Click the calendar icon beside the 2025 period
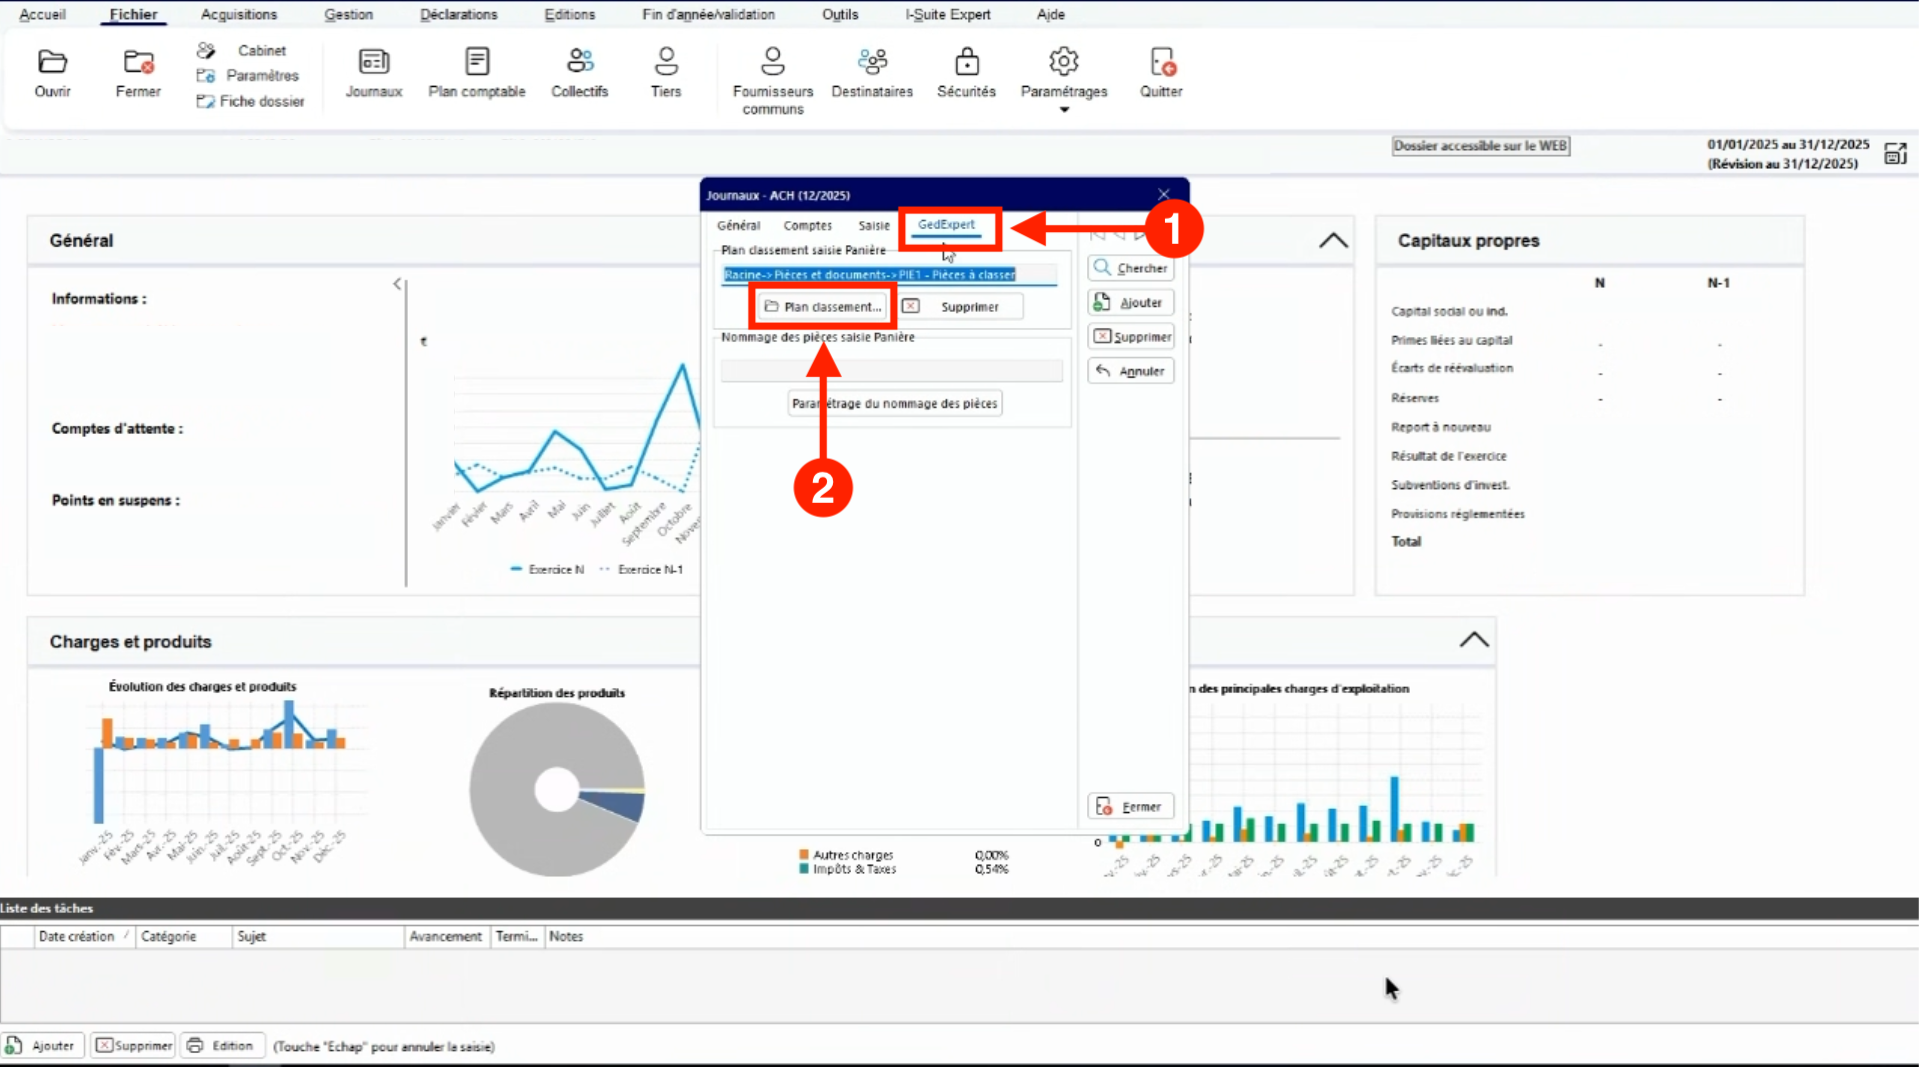The image size is (1919, 1067). (1895, 153)
